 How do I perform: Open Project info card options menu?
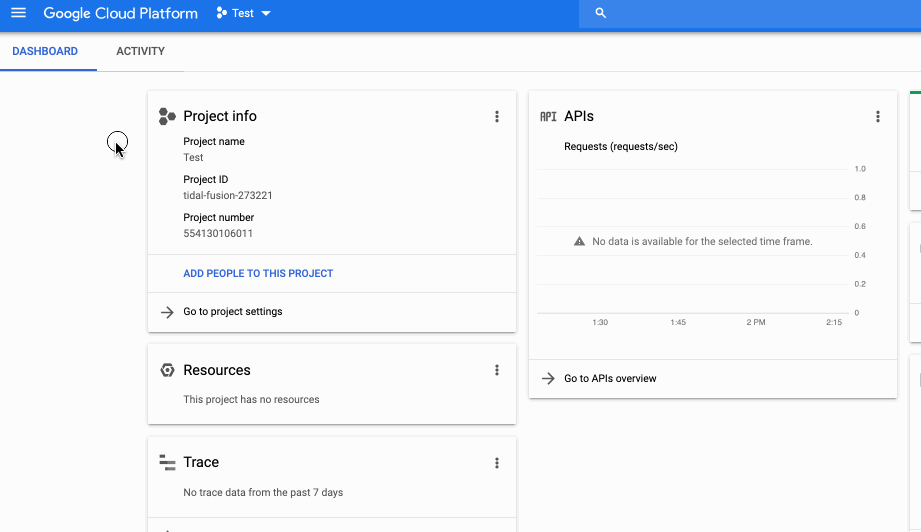coord(497,116)
